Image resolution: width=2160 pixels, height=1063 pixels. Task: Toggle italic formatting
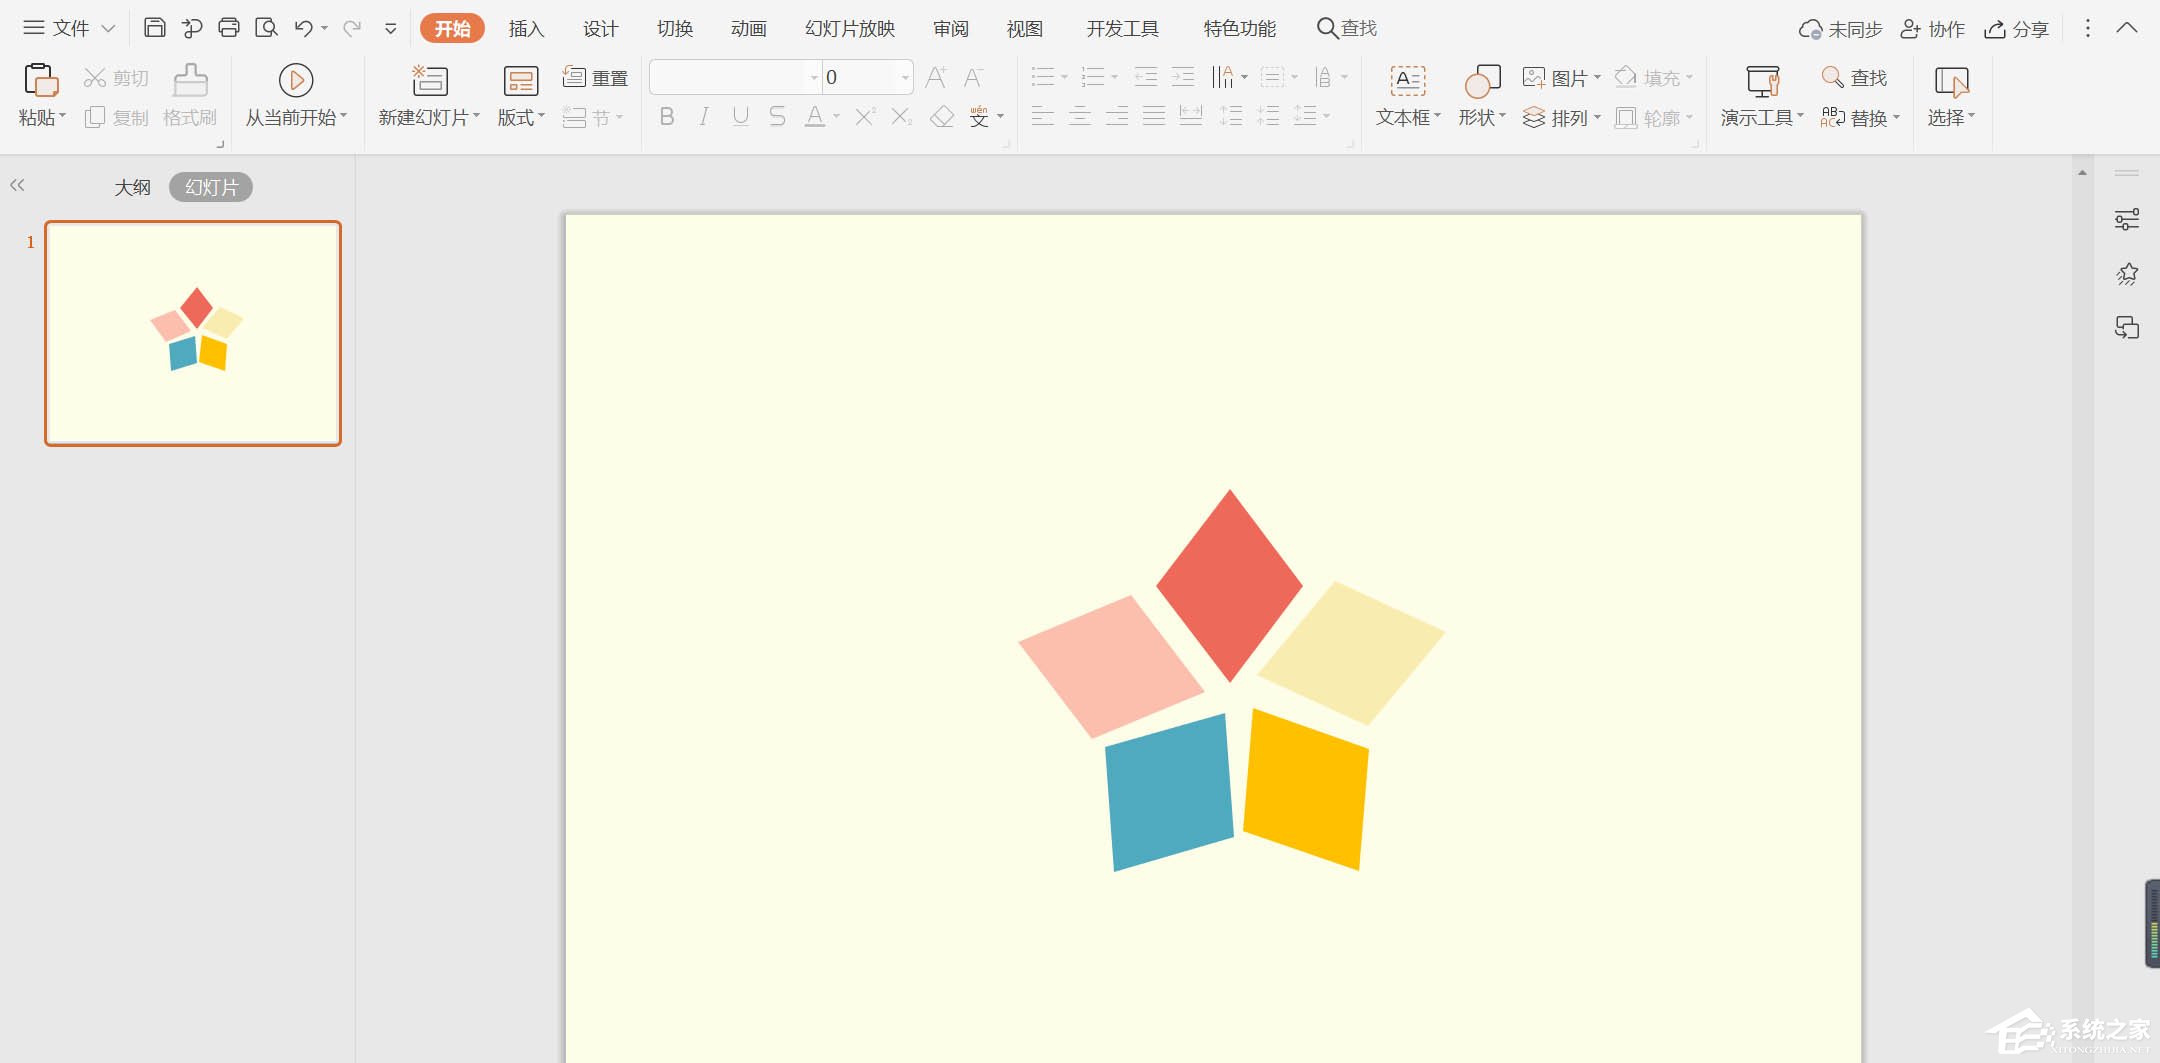[704, 117]
